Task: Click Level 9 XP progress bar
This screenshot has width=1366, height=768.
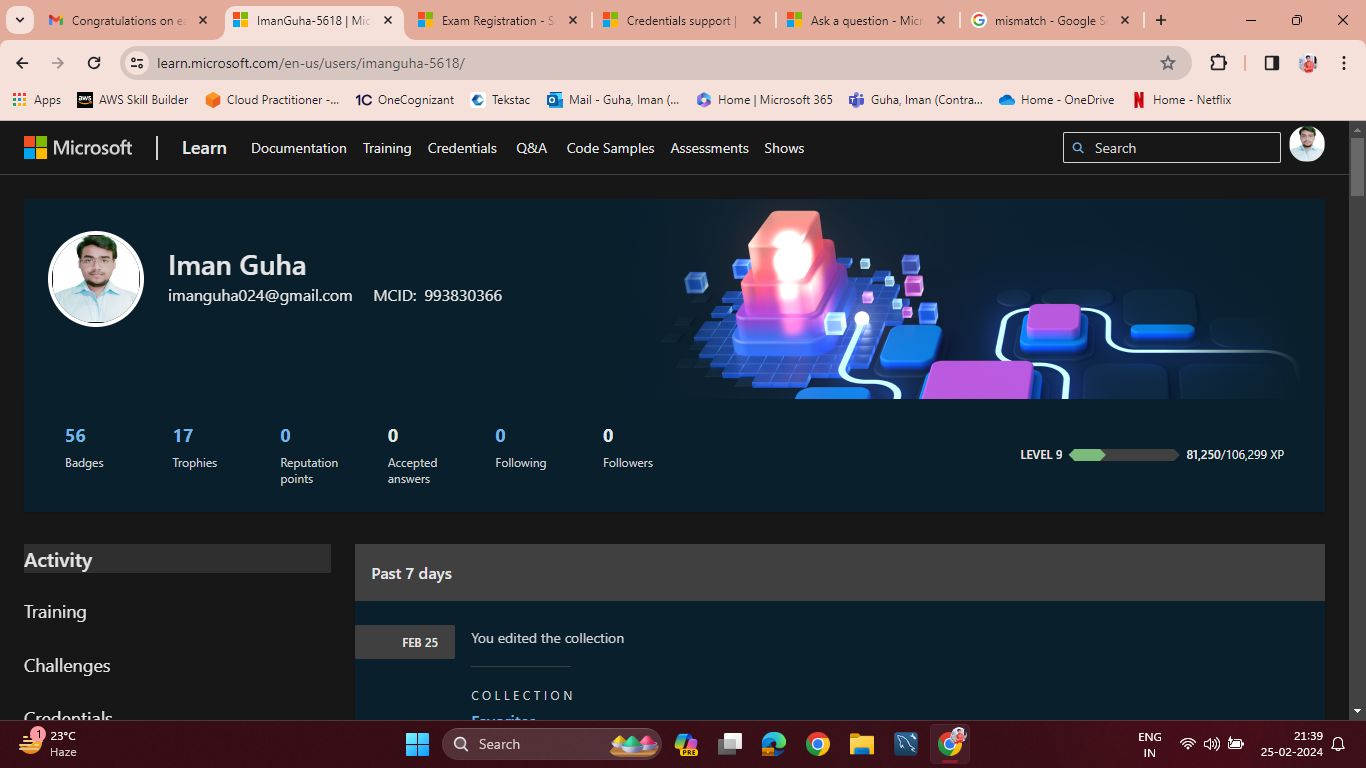Action: tap(1124, 455)
